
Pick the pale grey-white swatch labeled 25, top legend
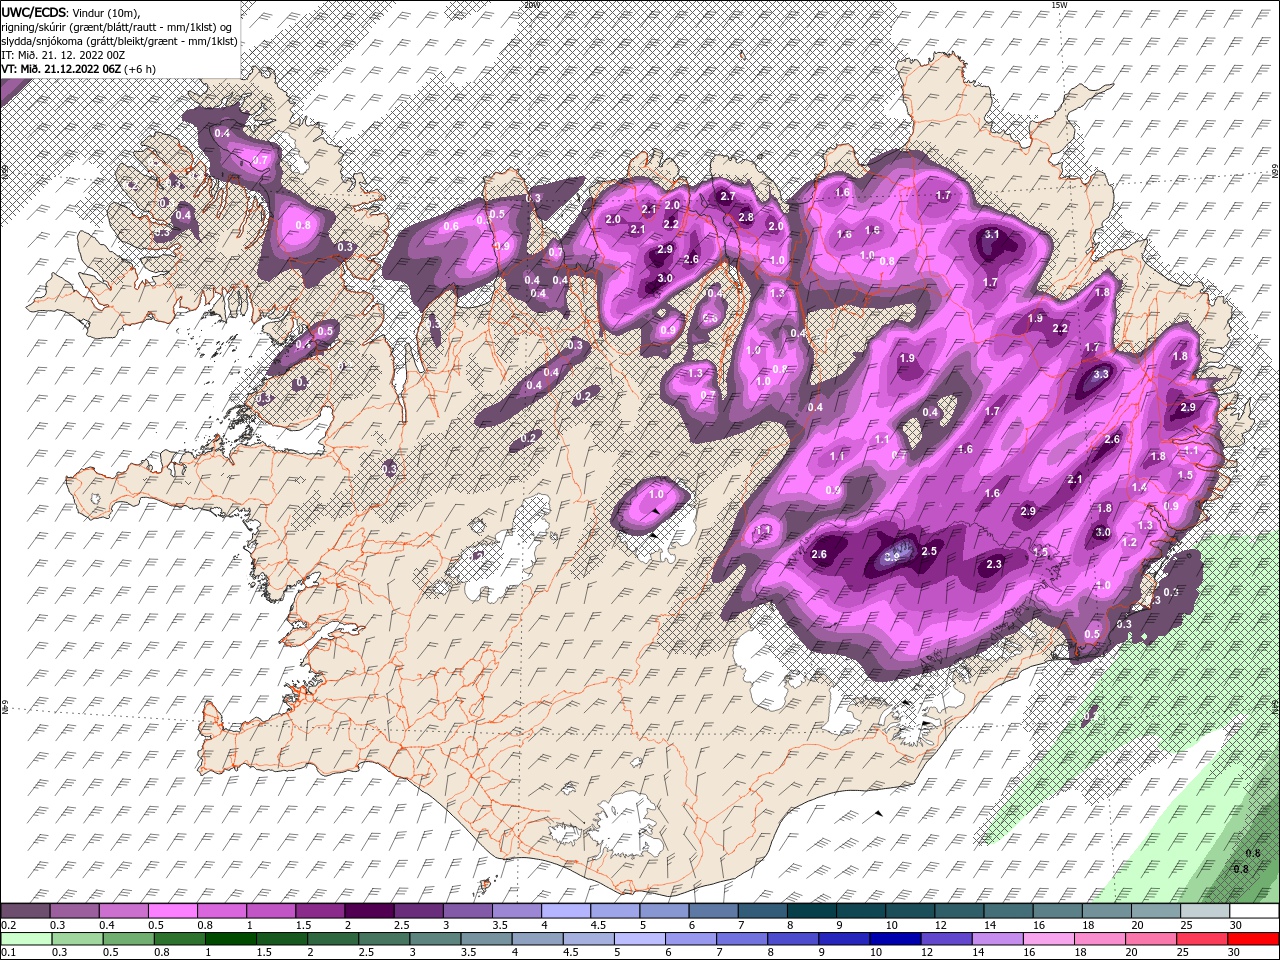(x=1205, y=911)
